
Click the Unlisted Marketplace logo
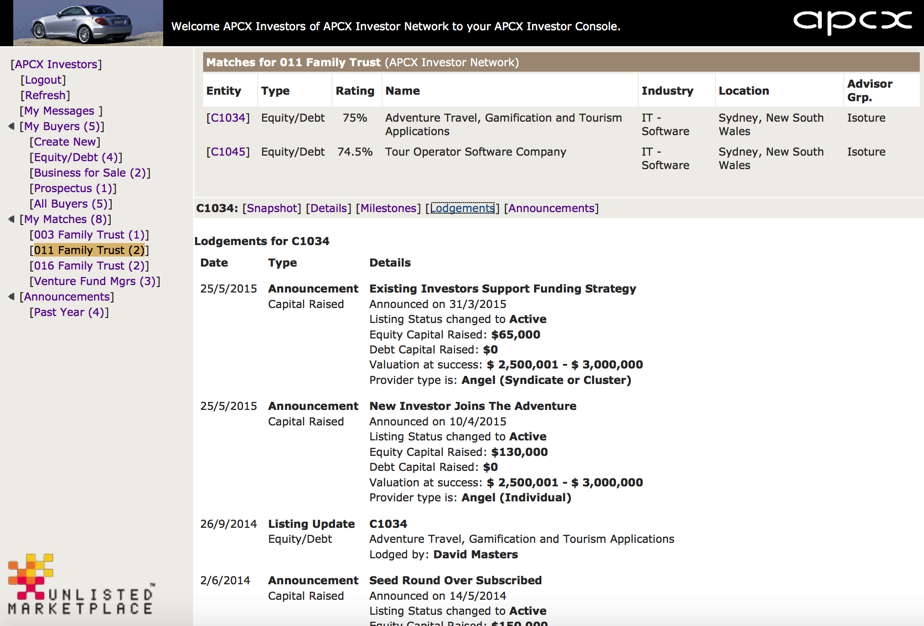tap(80, 585)
